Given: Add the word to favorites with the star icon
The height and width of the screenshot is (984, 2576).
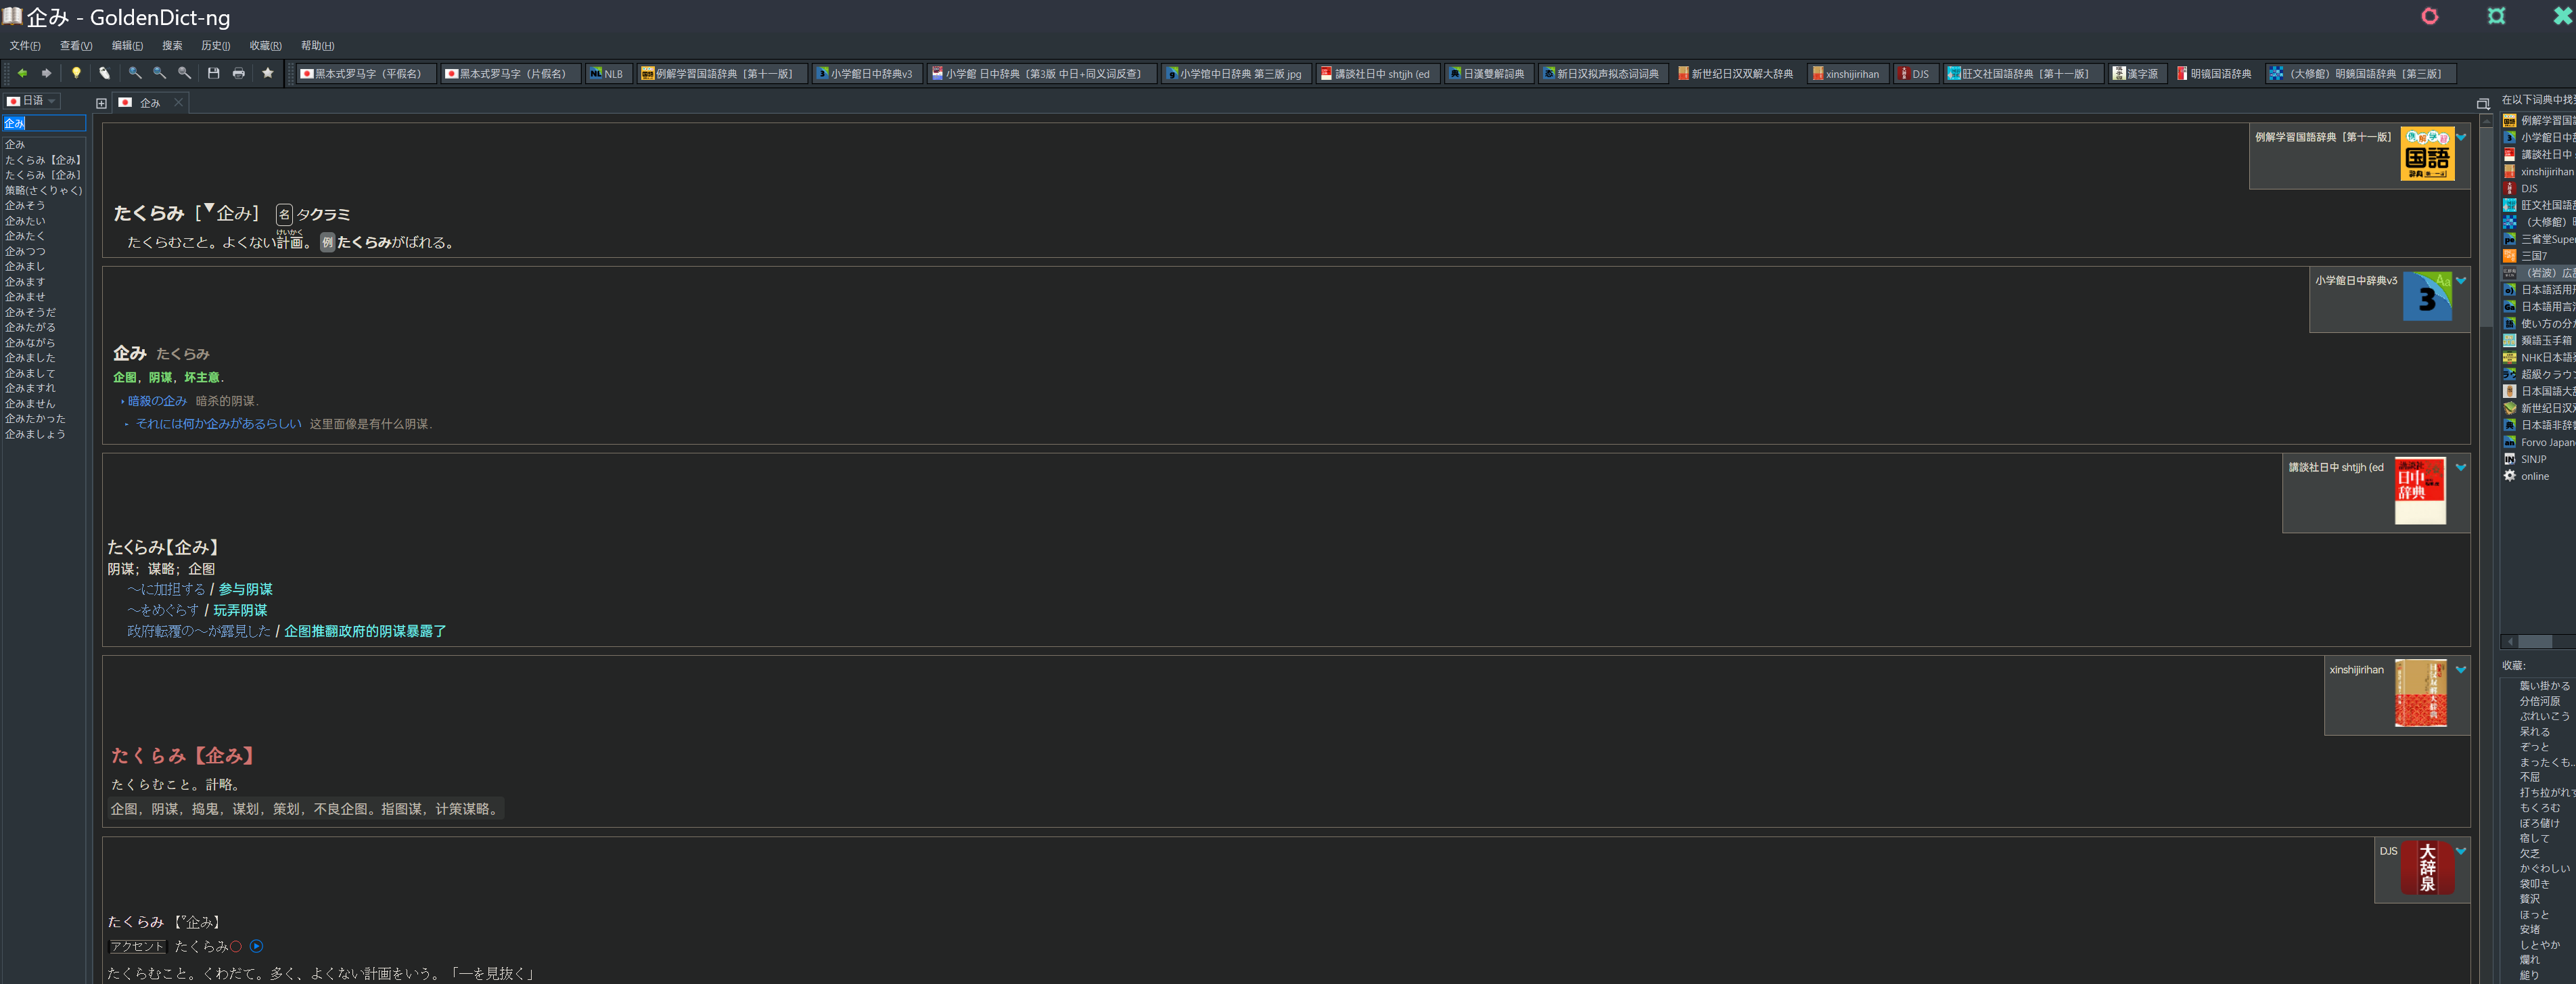Looking at the screenshot, I should pos(267,73).
